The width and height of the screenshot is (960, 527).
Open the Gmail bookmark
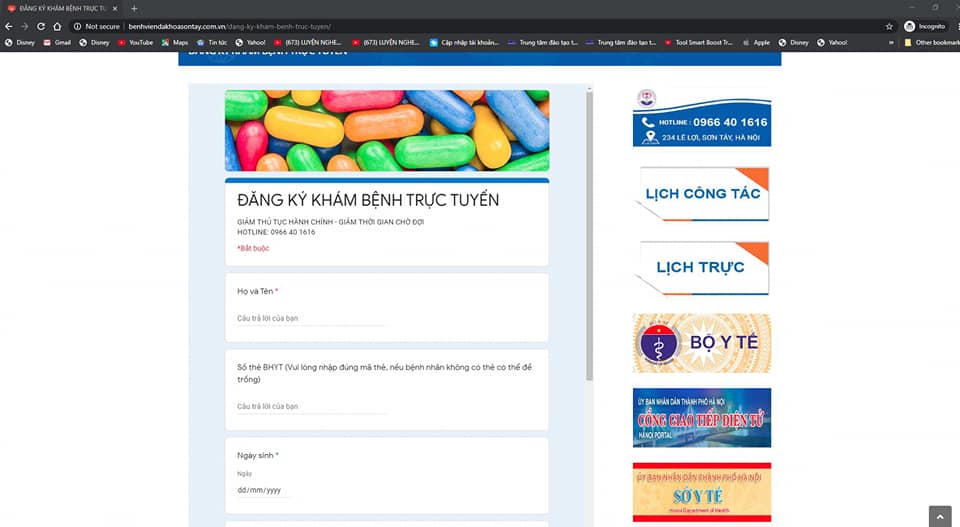(56, 42)
